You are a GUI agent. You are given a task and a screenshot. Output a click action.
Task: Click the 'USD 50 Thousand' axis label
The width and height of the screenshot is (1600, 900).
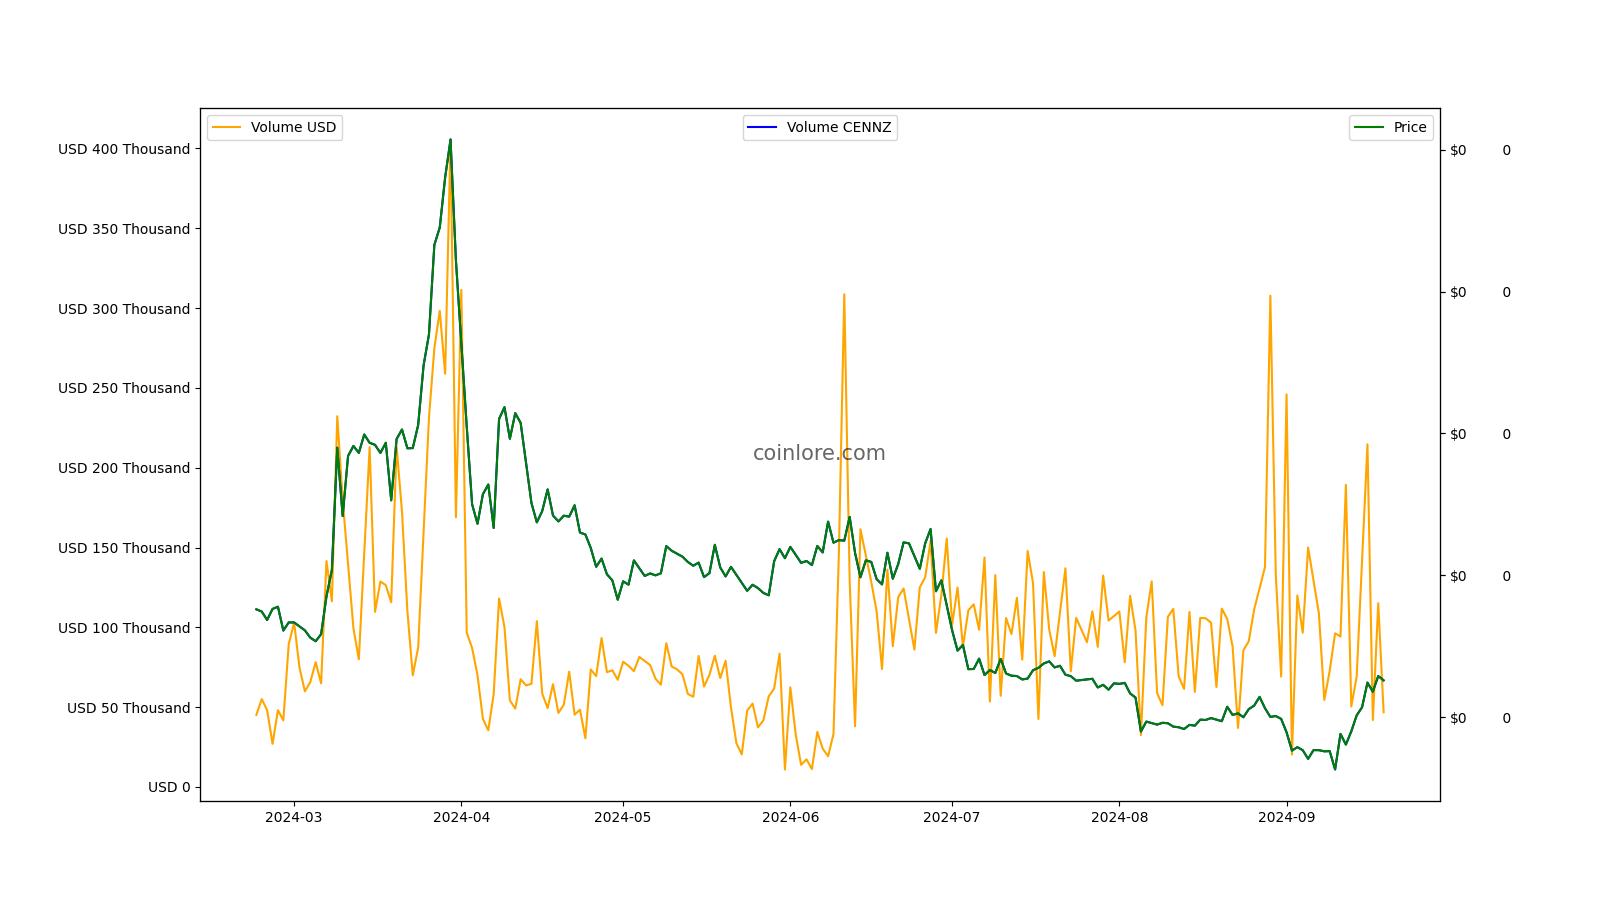[x=128, y=708]
